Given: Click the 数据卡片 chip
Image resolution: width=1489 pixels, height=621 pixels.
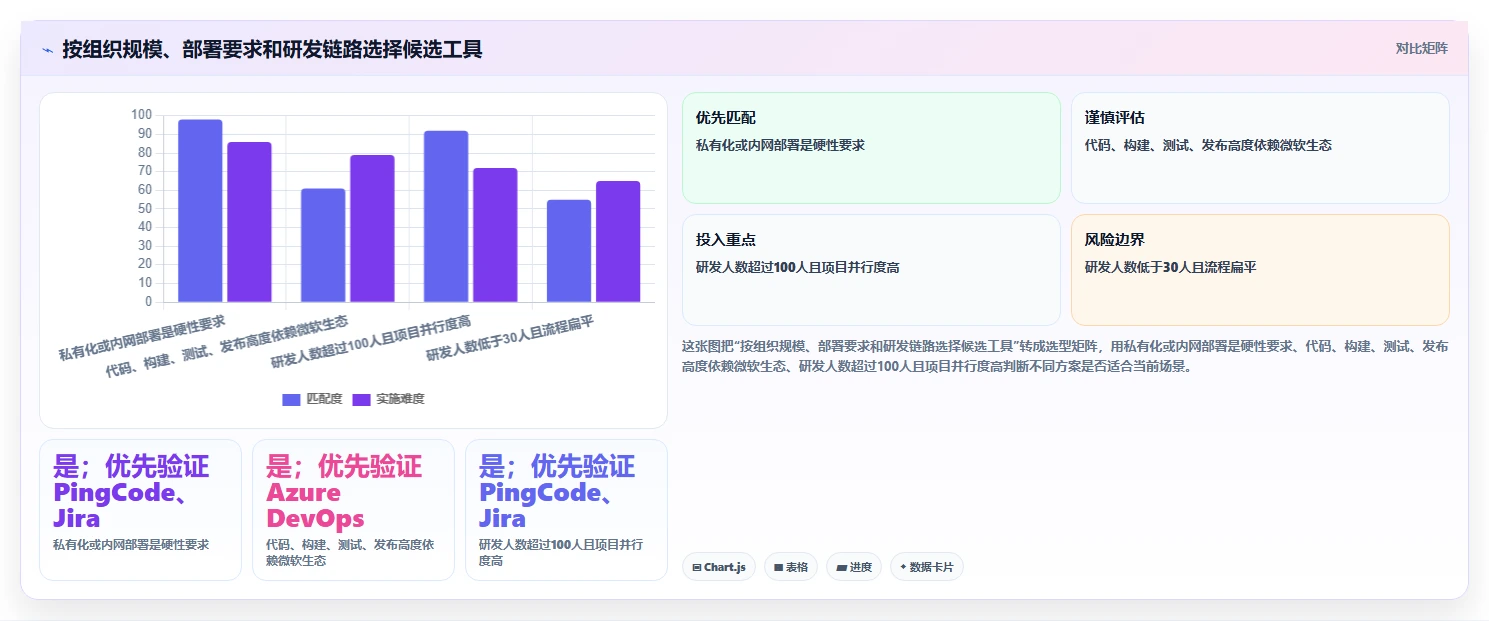Looking at the screenshot, I should (x=926, y=567).
